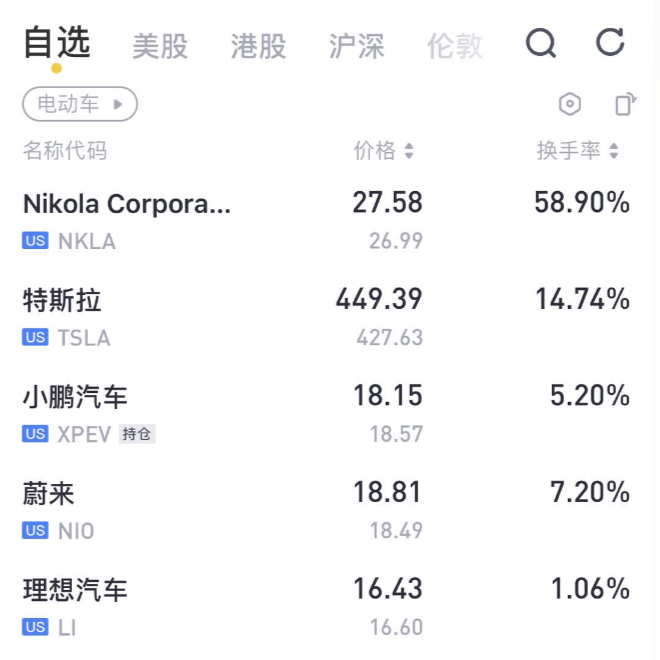Click the US badge beside NKLA

click(36, 241)
